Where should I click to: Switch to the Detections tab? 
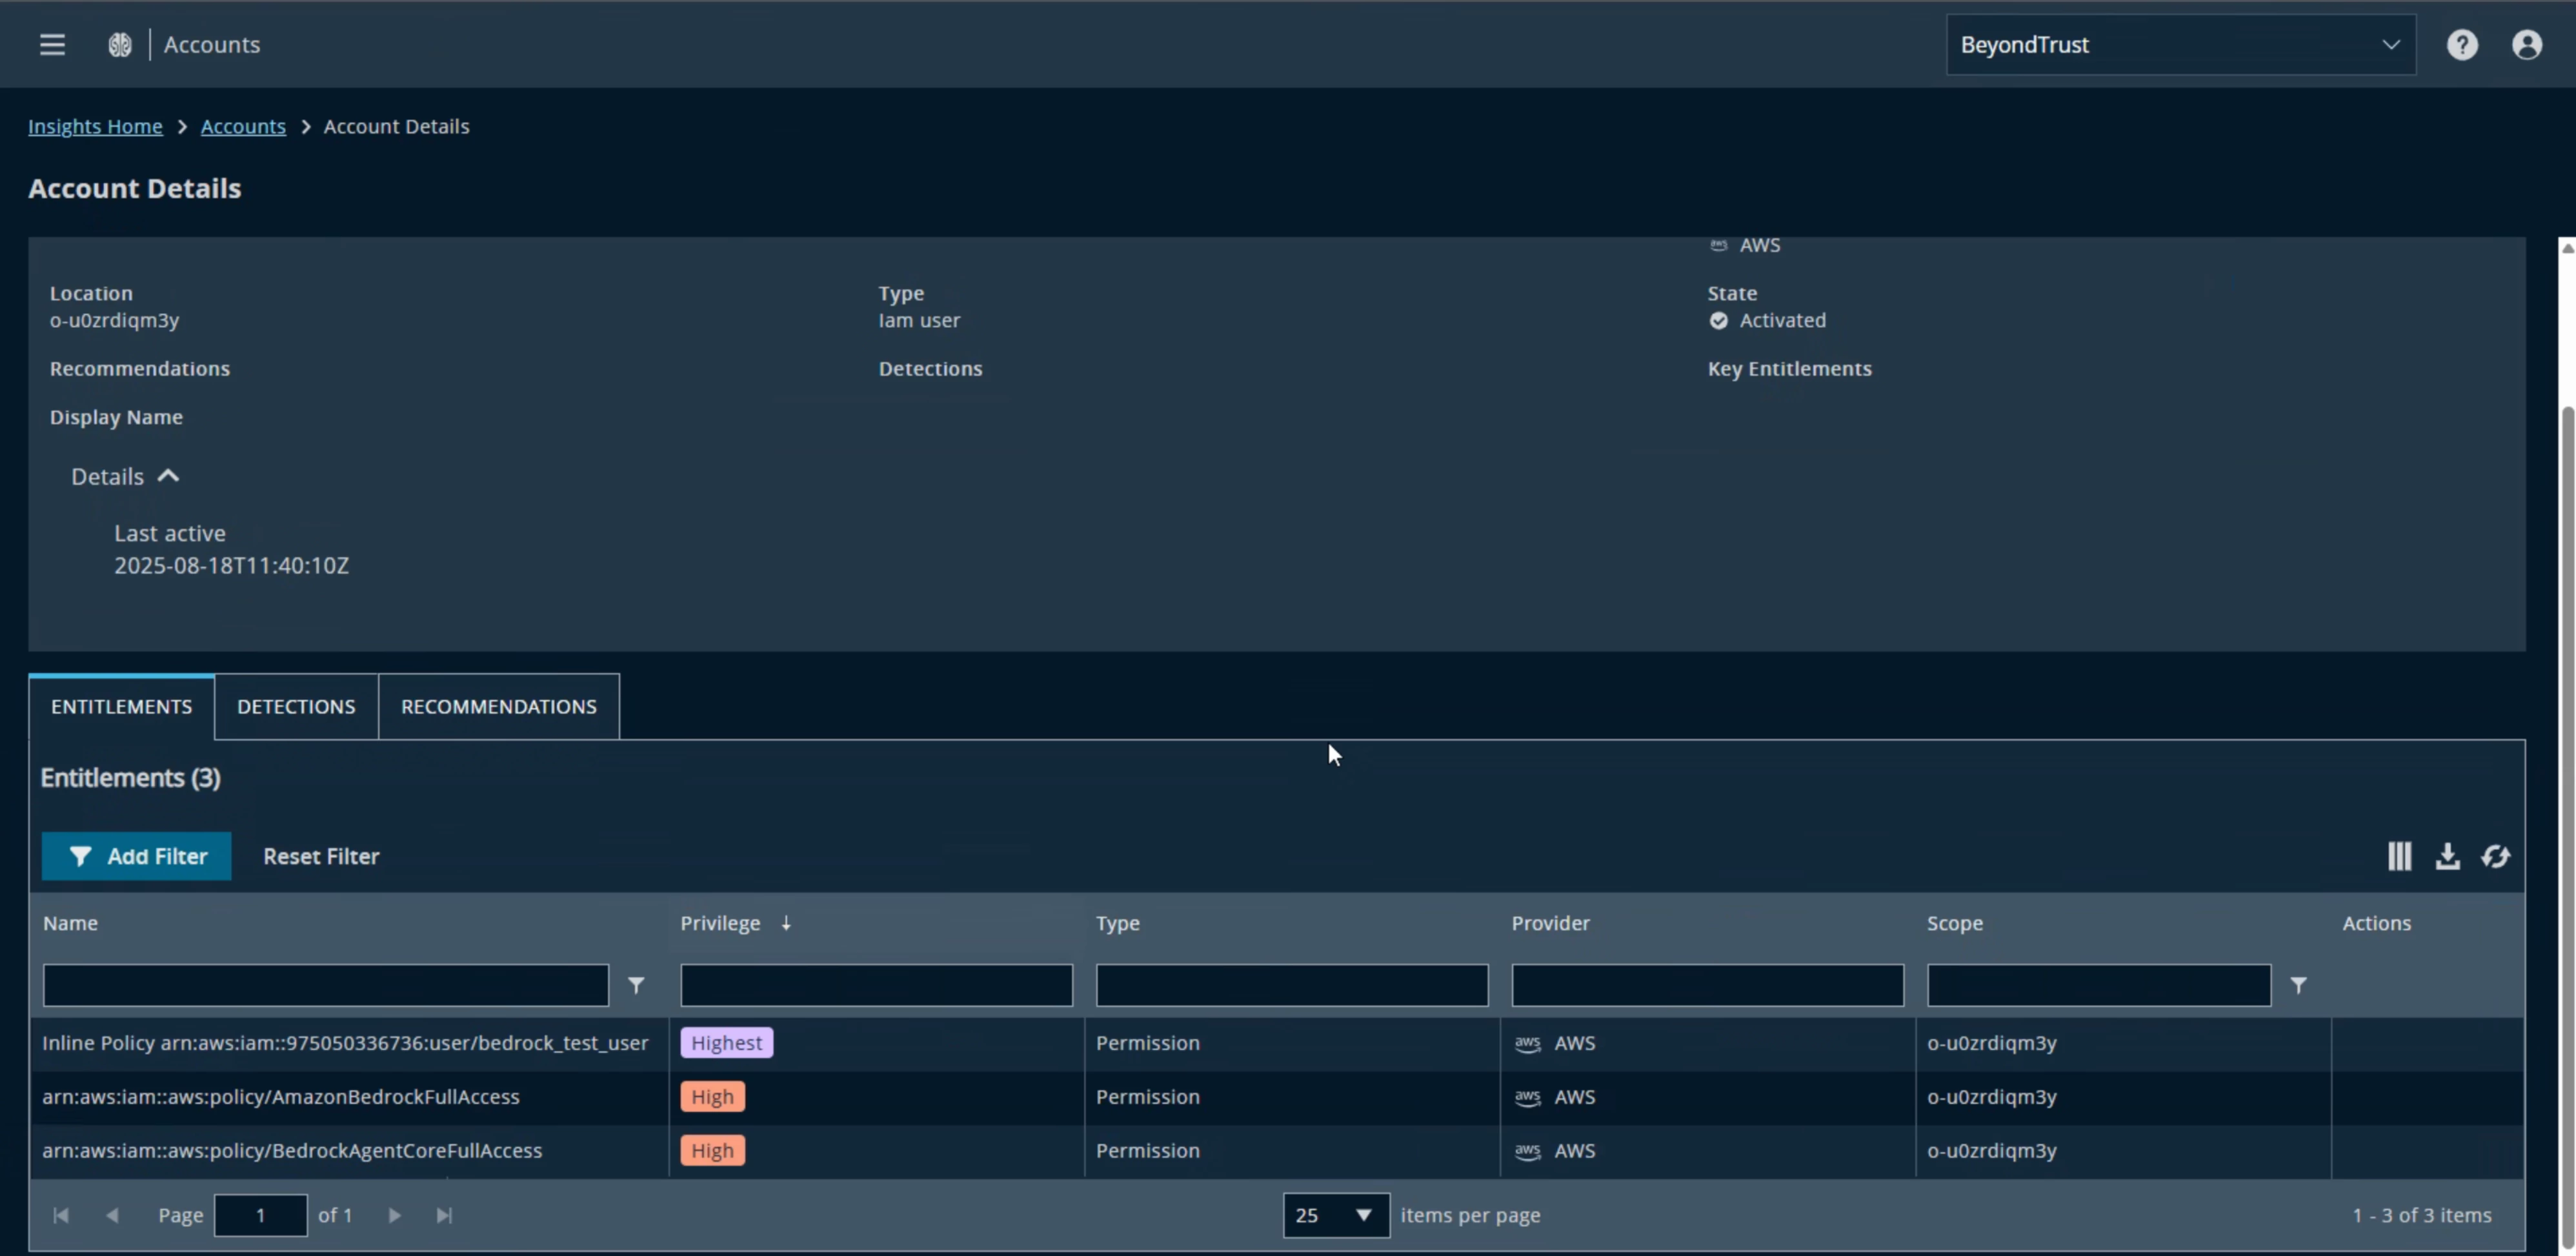296,706
